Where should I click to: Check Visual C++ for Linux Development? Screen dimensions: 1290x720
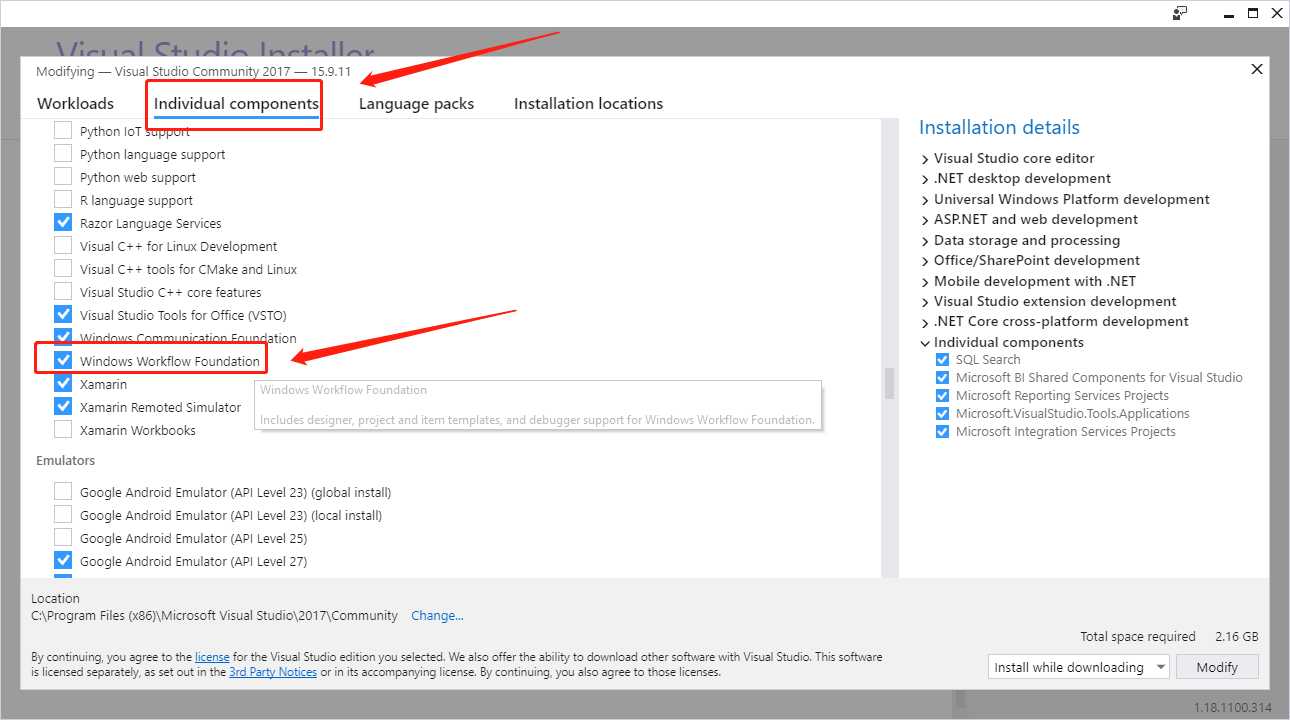pyautogui.click(x=63, y=246)
